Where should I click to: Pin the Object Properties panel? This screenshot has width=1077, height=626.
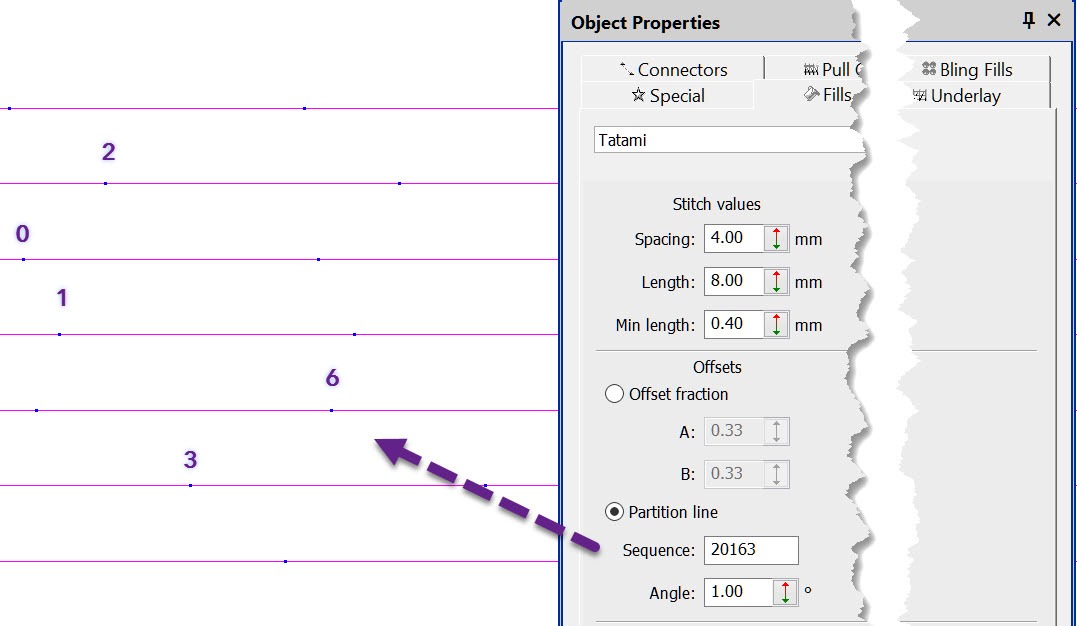(1029, 21)
